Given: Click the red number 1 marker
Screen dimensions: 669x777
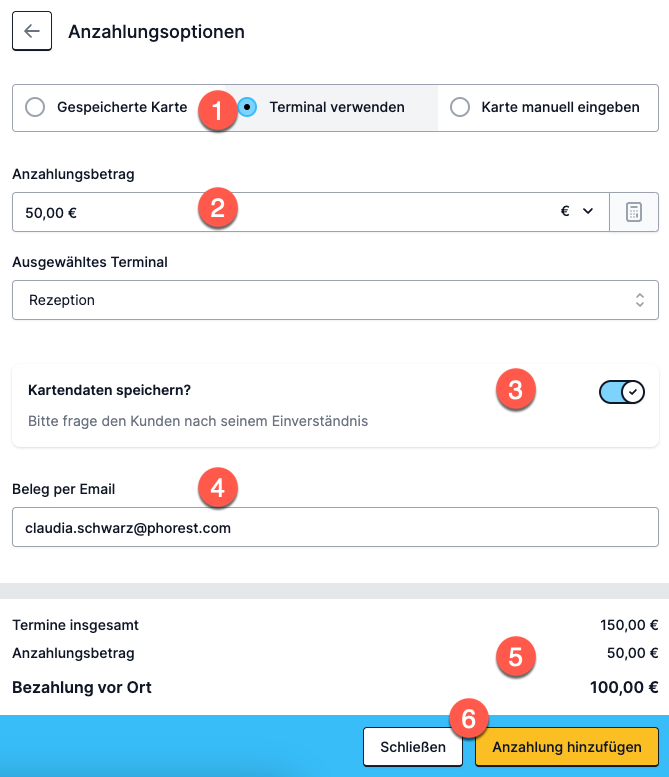Looking at the screenshot, I should (218, 111).
